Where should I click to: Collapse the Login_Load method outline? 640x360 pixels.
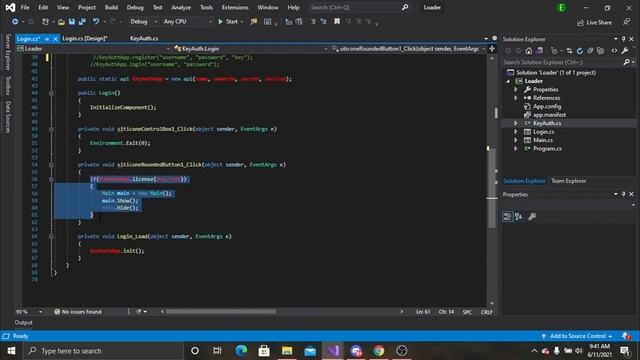51,236
